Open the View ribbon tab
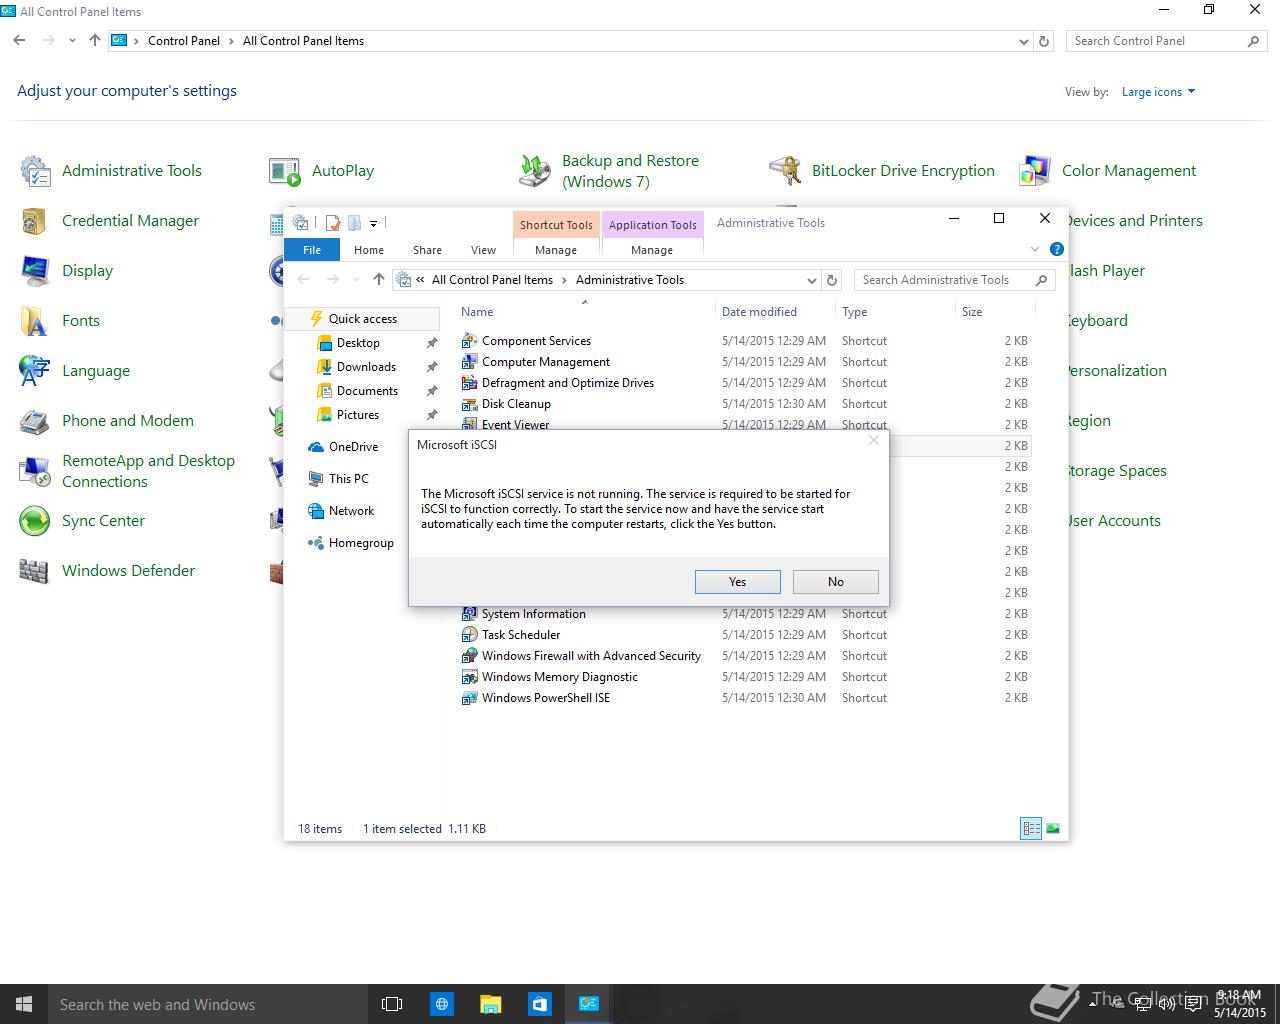This screenshot has width=1280, height=1024. point(483,250)
